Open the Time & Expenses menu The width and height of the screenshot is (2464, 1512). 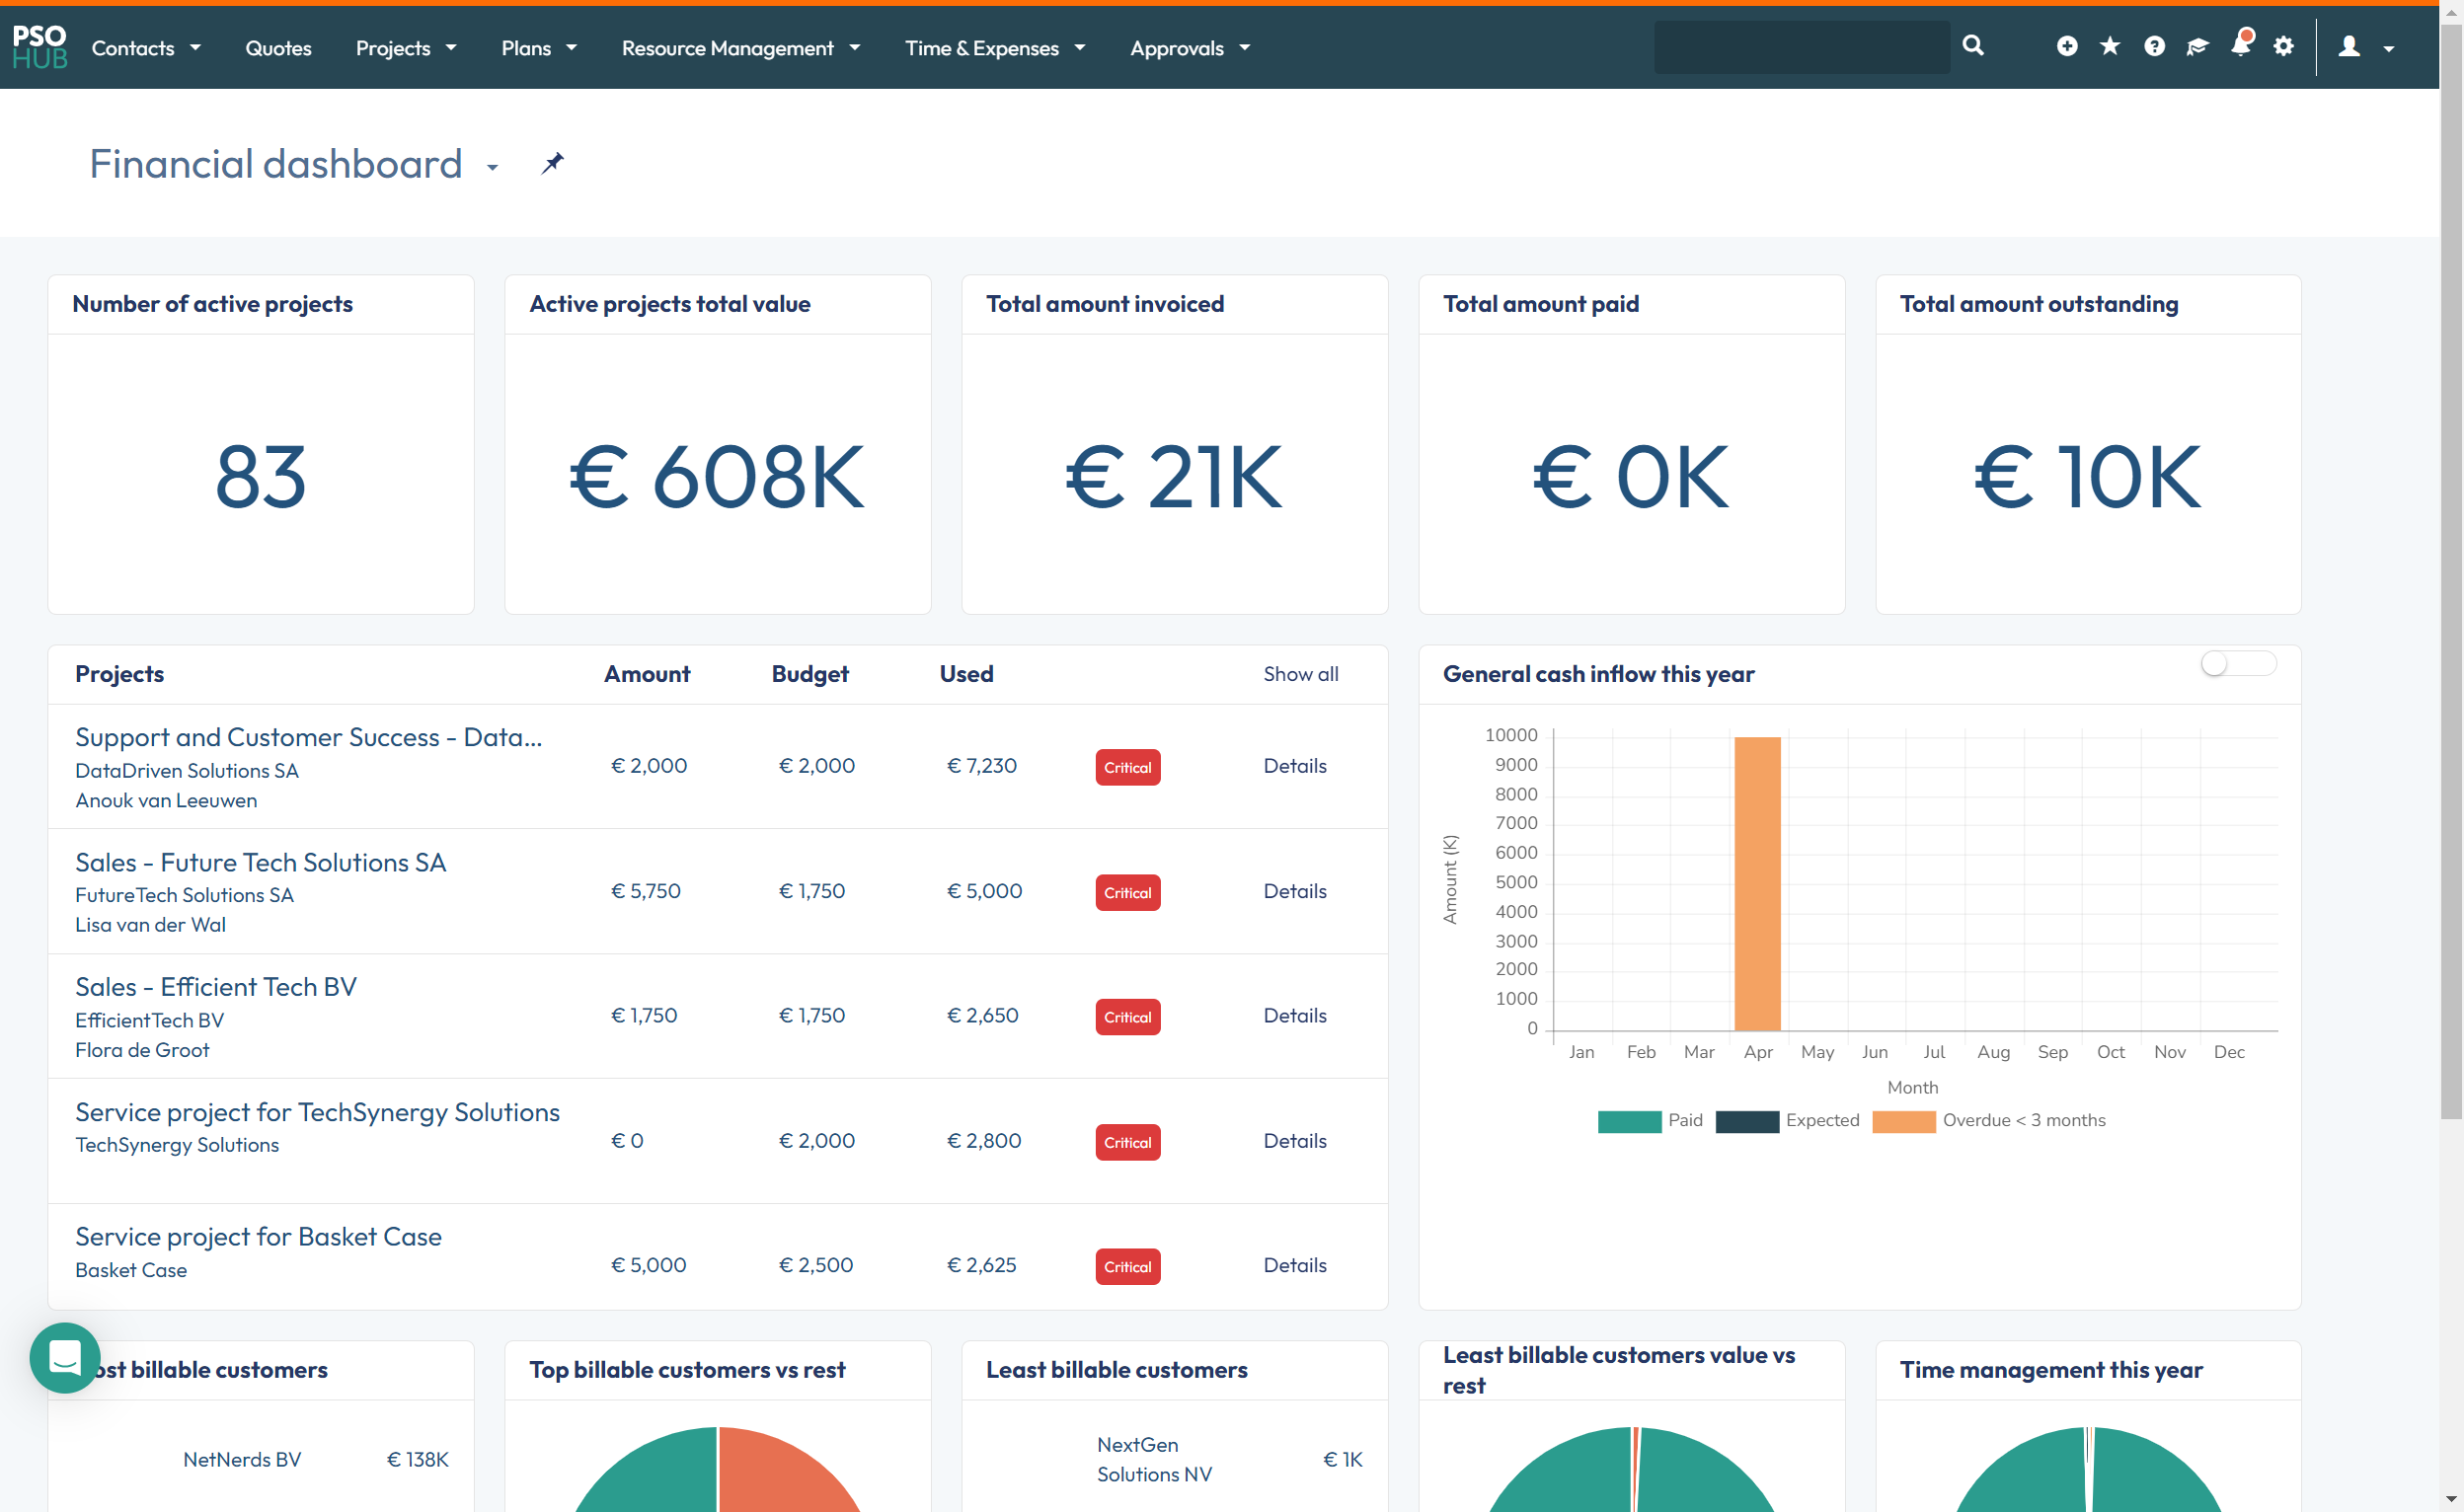pos(994,48)
